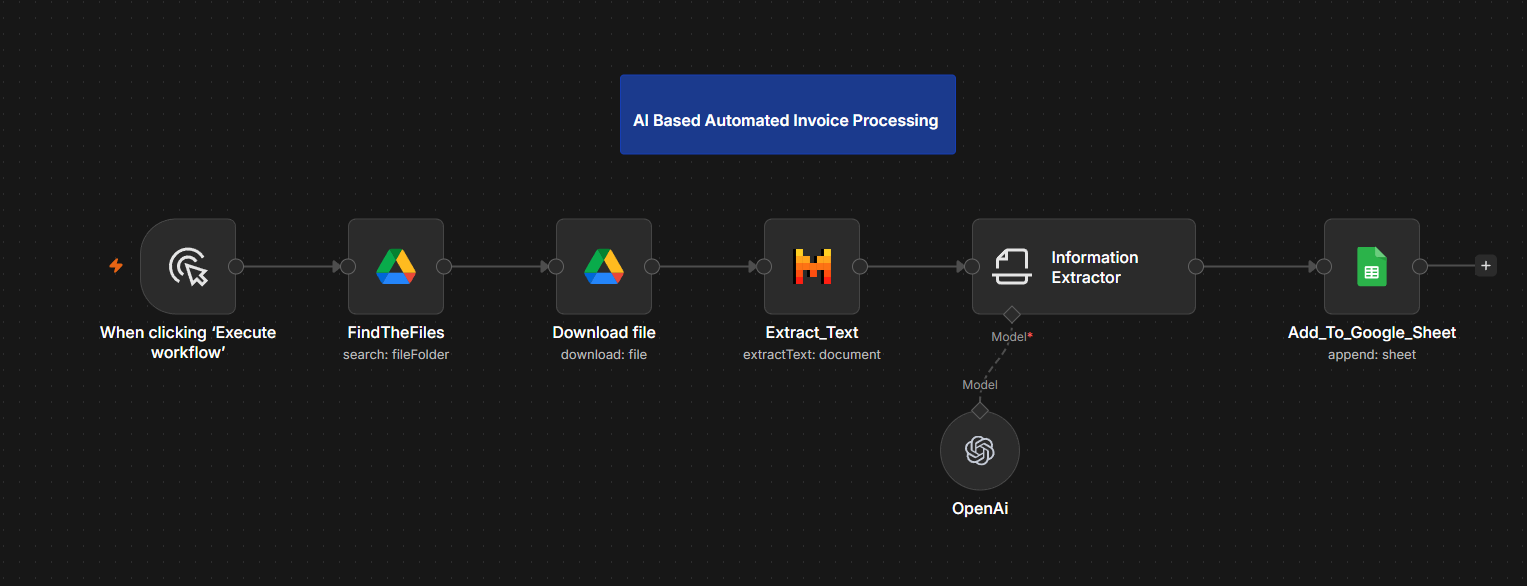
Task: Click the 'Download file' node label
Action: (604, 333)
